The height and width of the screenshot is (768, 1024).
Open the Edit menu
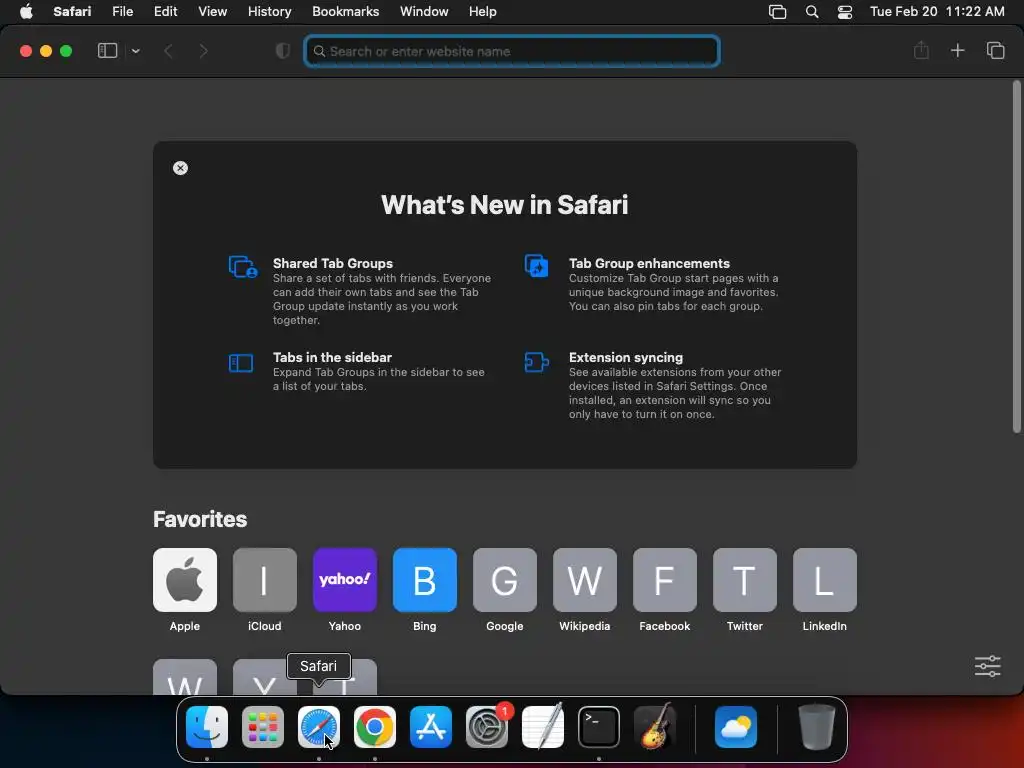coord(165,11)
